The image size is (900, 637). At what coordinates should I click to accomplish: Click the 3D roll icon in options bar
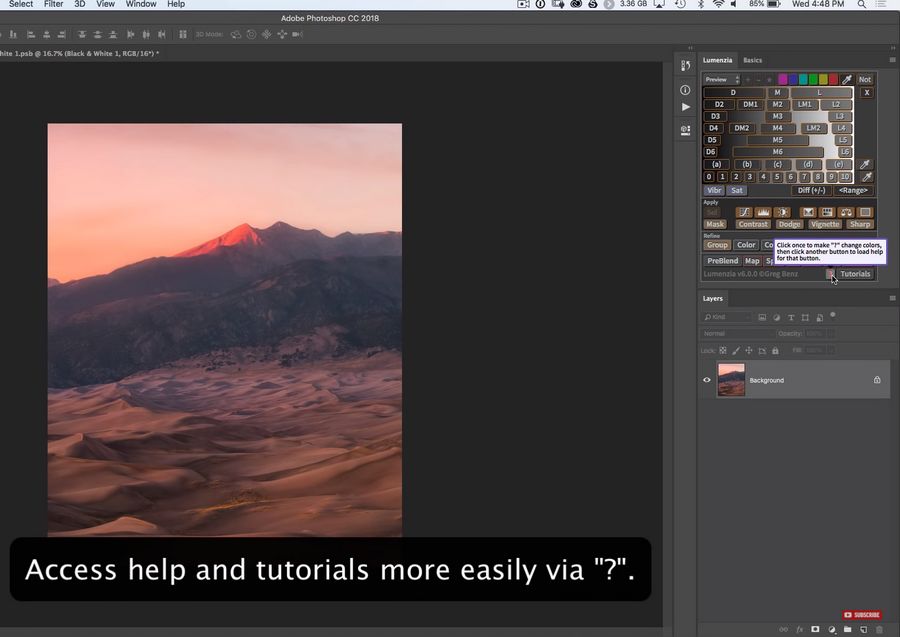[251, 34]
